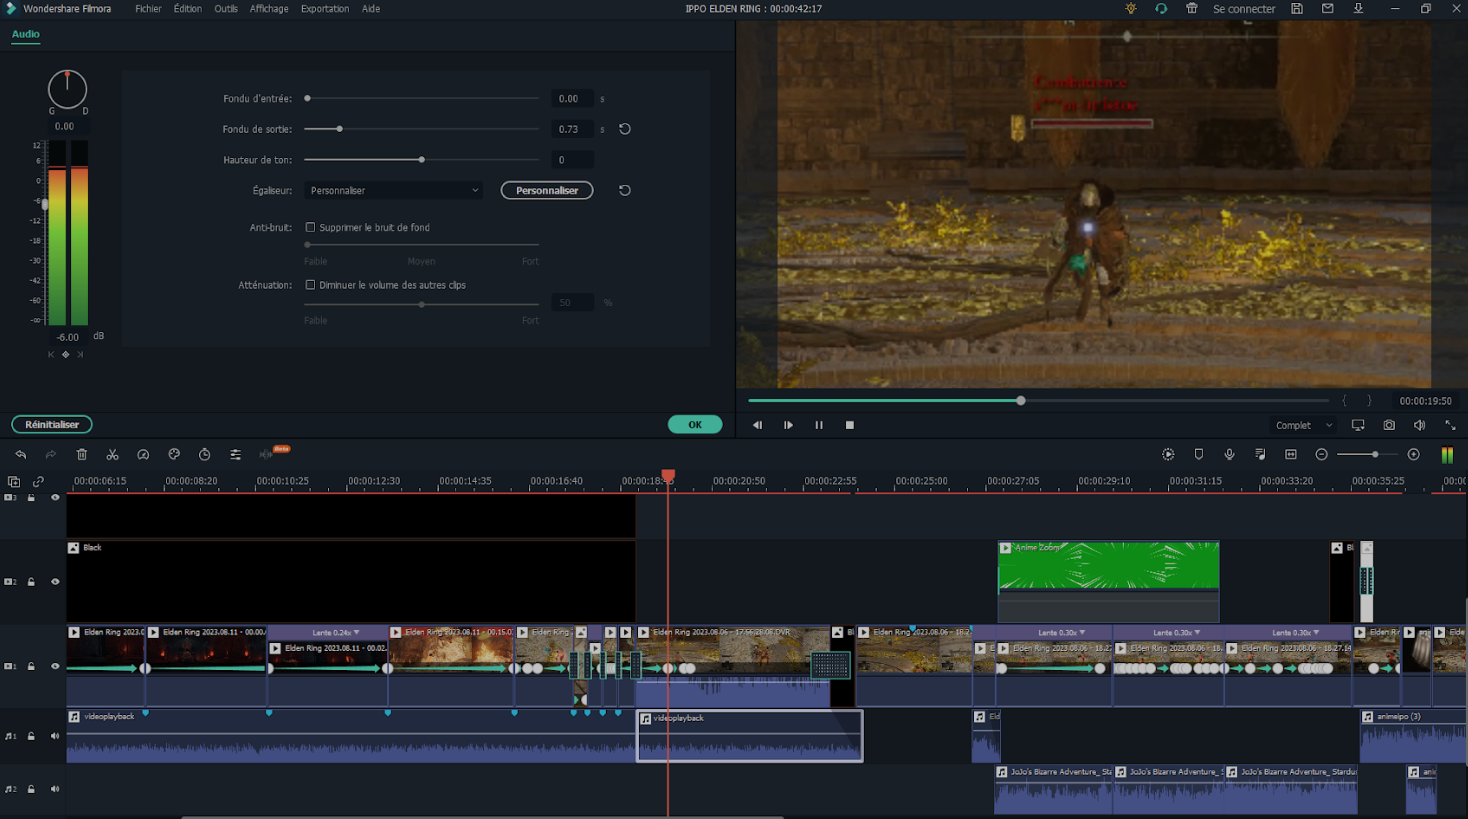1468x819 pixels.
Task: Redo action in timeline toolbar
Action: 51,454
